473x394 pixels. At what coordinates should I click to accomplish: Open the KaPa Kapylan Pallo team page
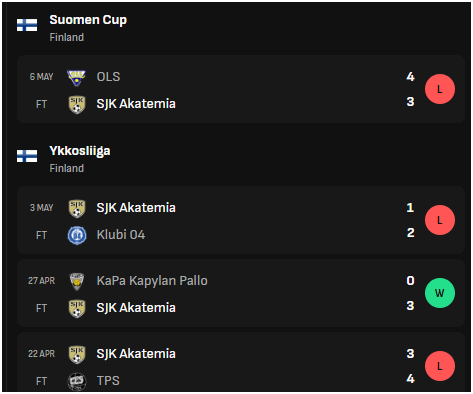point(152,281)
